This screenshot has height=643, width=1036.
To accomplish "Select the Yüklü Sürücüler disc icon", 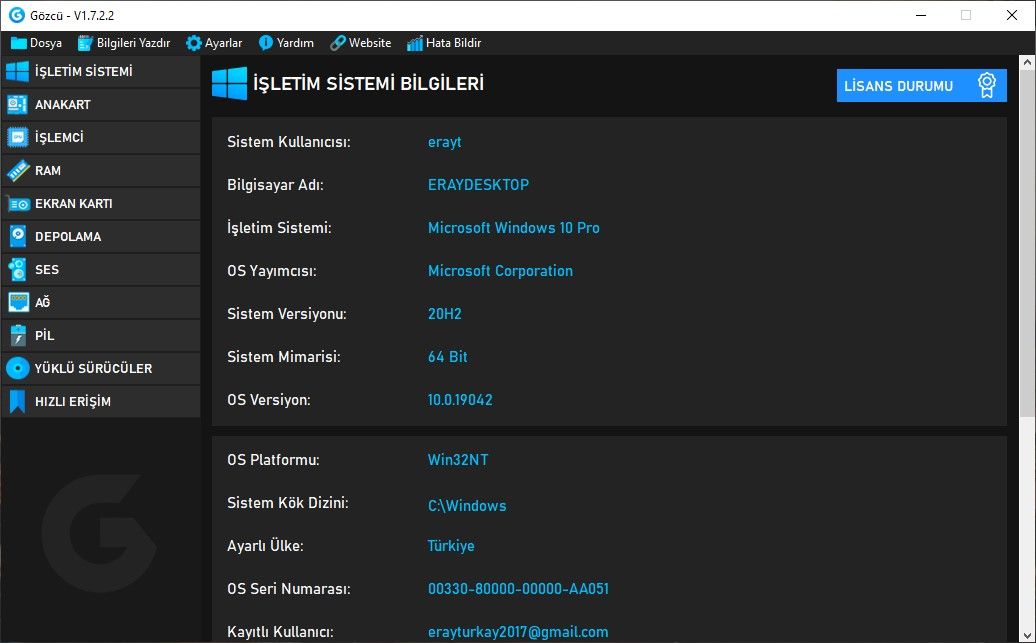I will tap(18, 368).
